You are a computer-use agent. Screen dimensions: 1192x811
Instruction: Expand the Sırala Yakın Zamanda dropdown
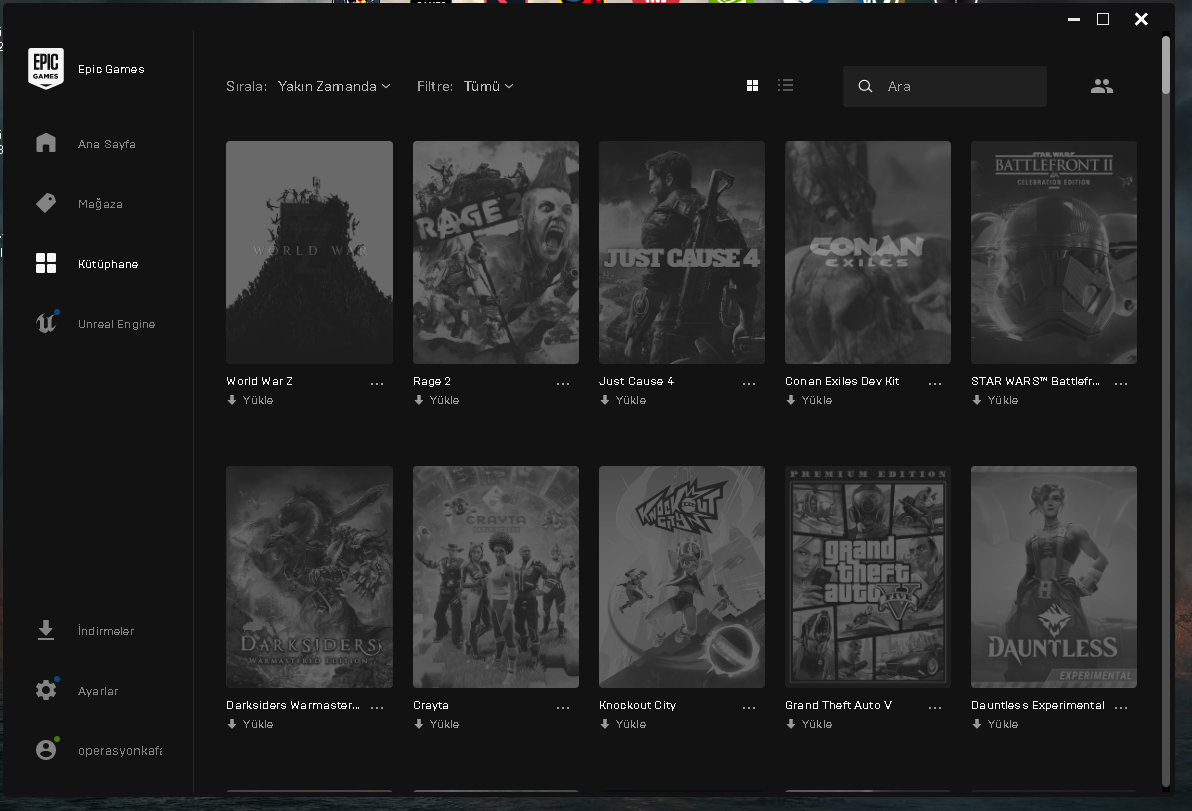click(x=334, y=86)
